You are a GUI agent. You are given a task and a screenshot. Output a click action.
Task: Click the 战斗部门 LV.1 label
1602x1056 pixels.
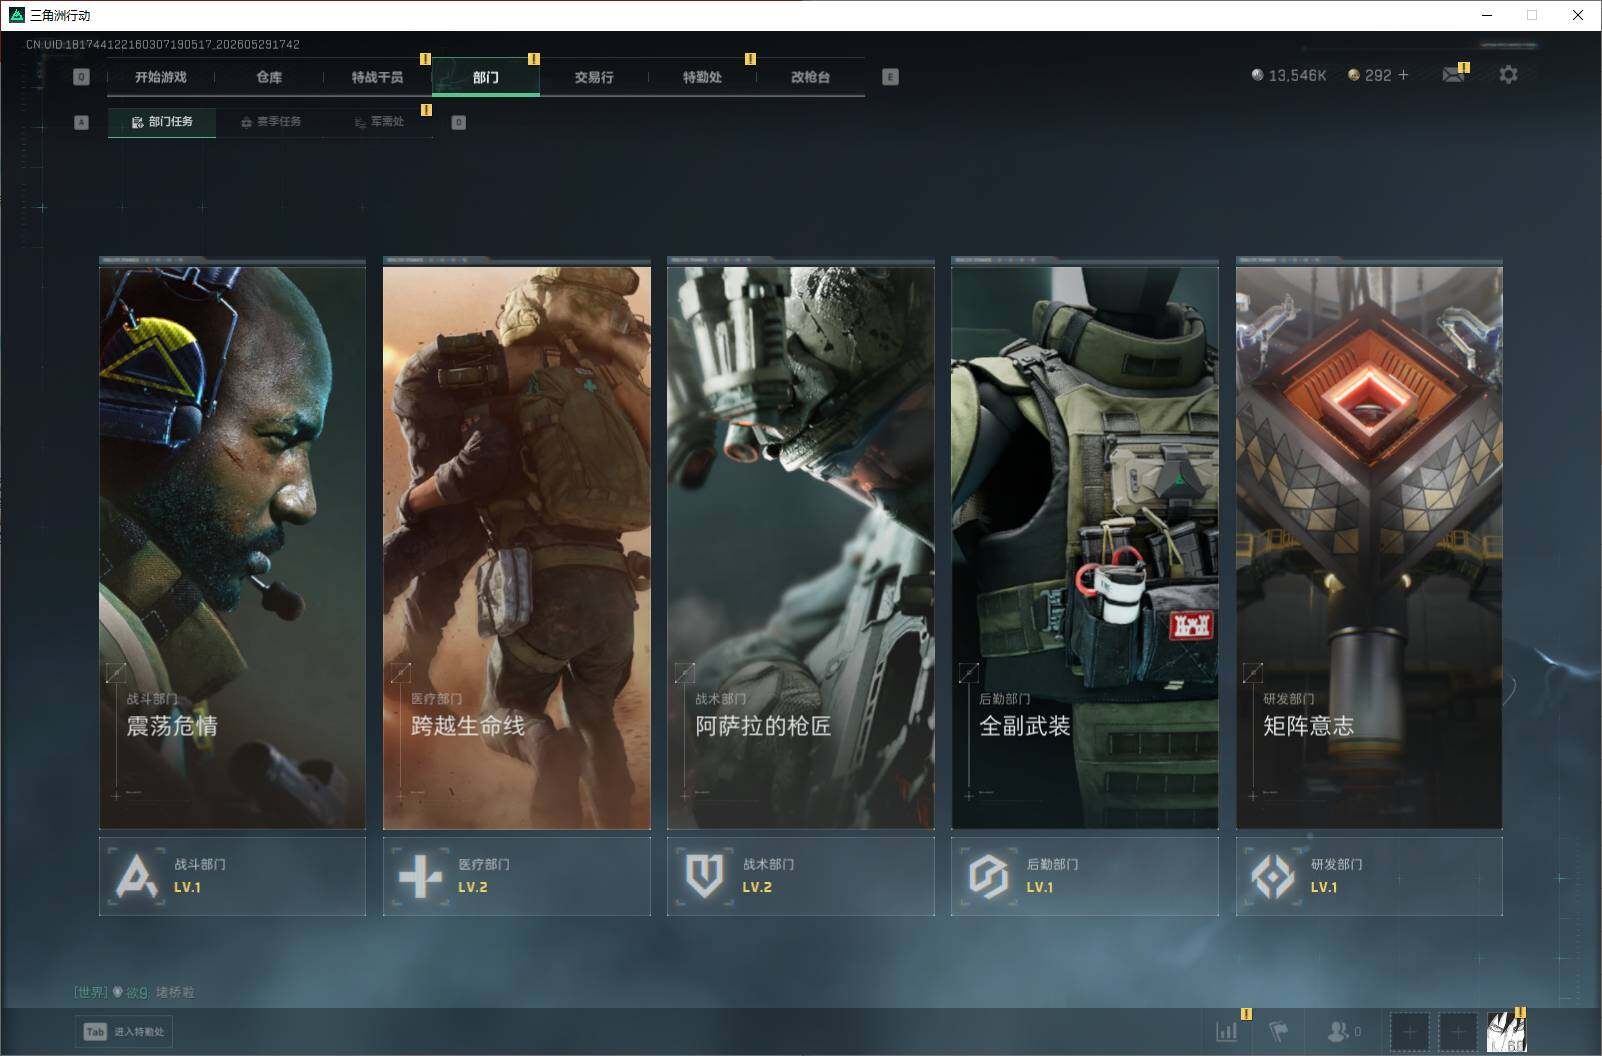pyautogui.click(x=200, y=876)
